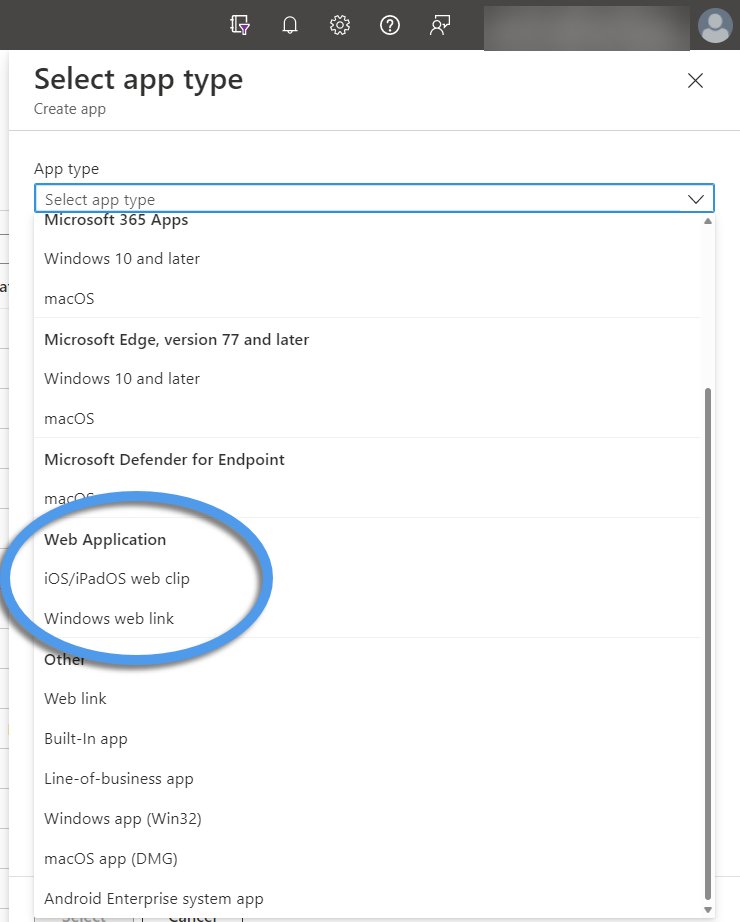
Task: Choose macOS under Microsoft Edge
Action: [x=368, y=419]
